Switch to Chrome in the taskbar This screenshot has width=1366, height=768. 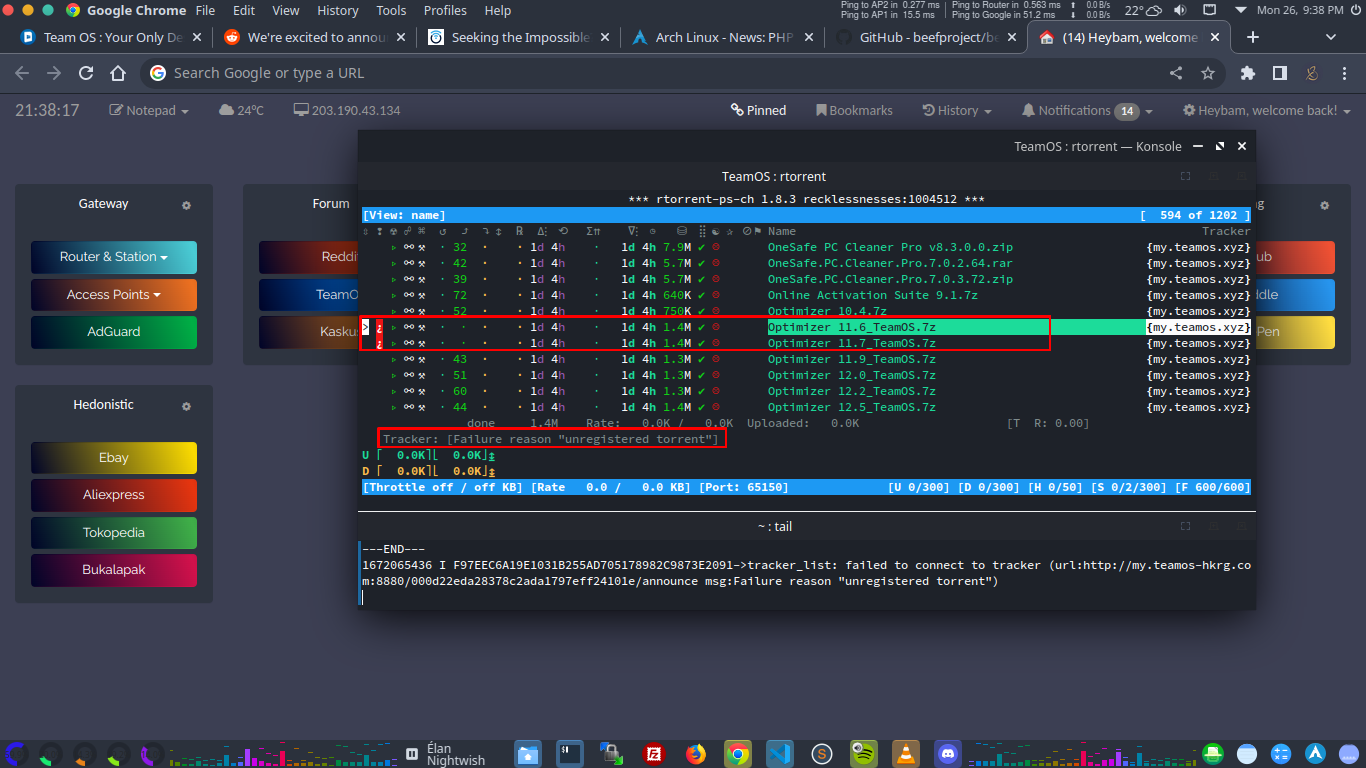pyautogui.click(x=738, y=754)
